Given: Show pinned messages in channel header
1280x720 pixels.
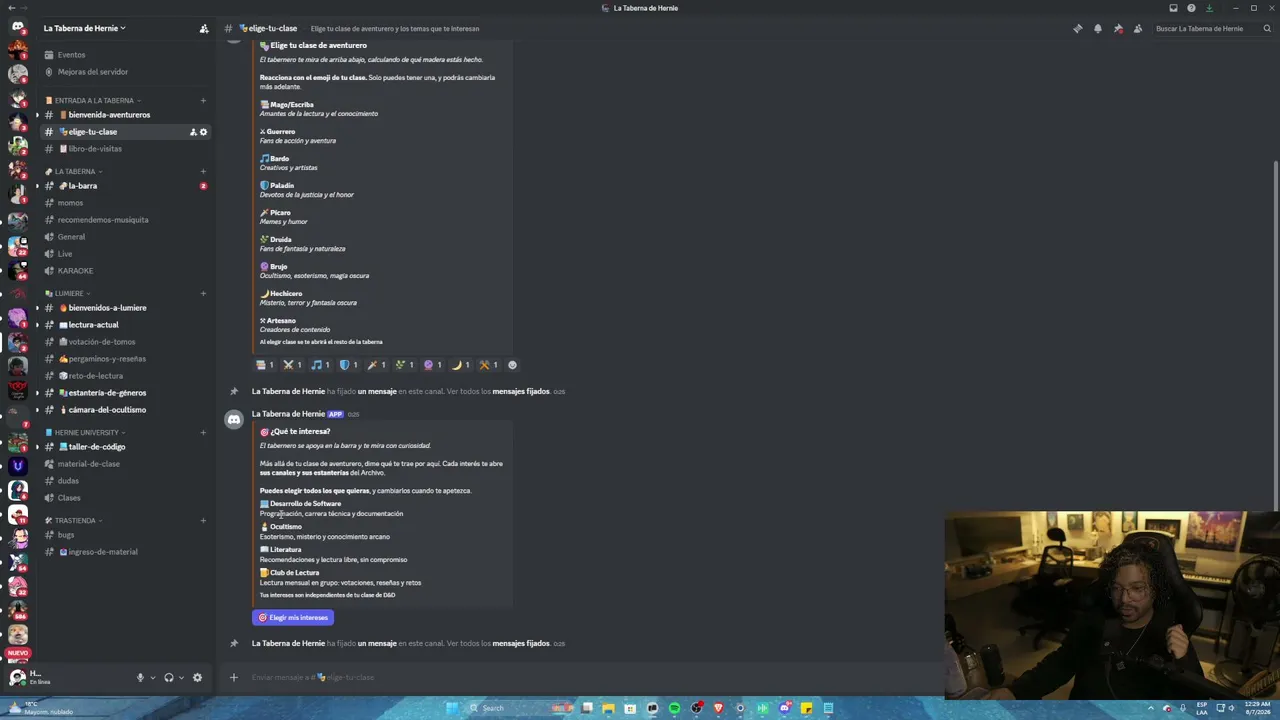Looking at the screenshot, I should pyautogui.click(x=1117, y=28).
